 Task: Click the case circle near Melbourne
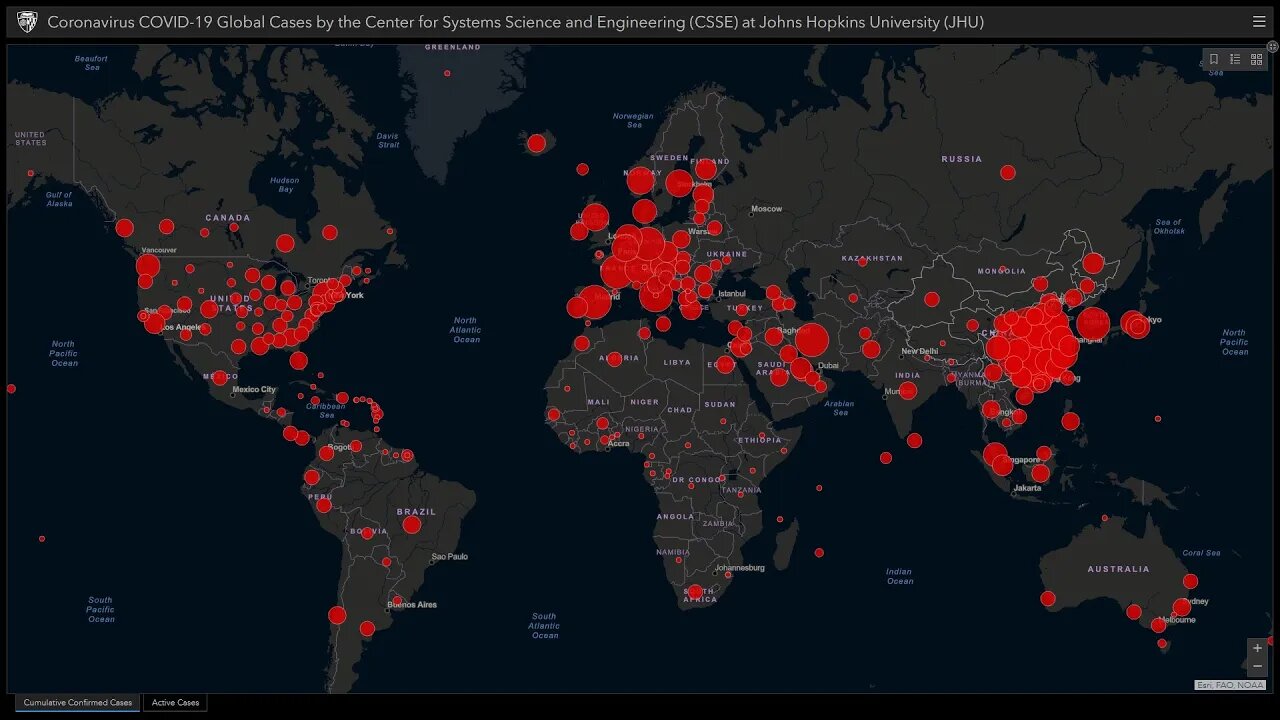point(1158,625)
